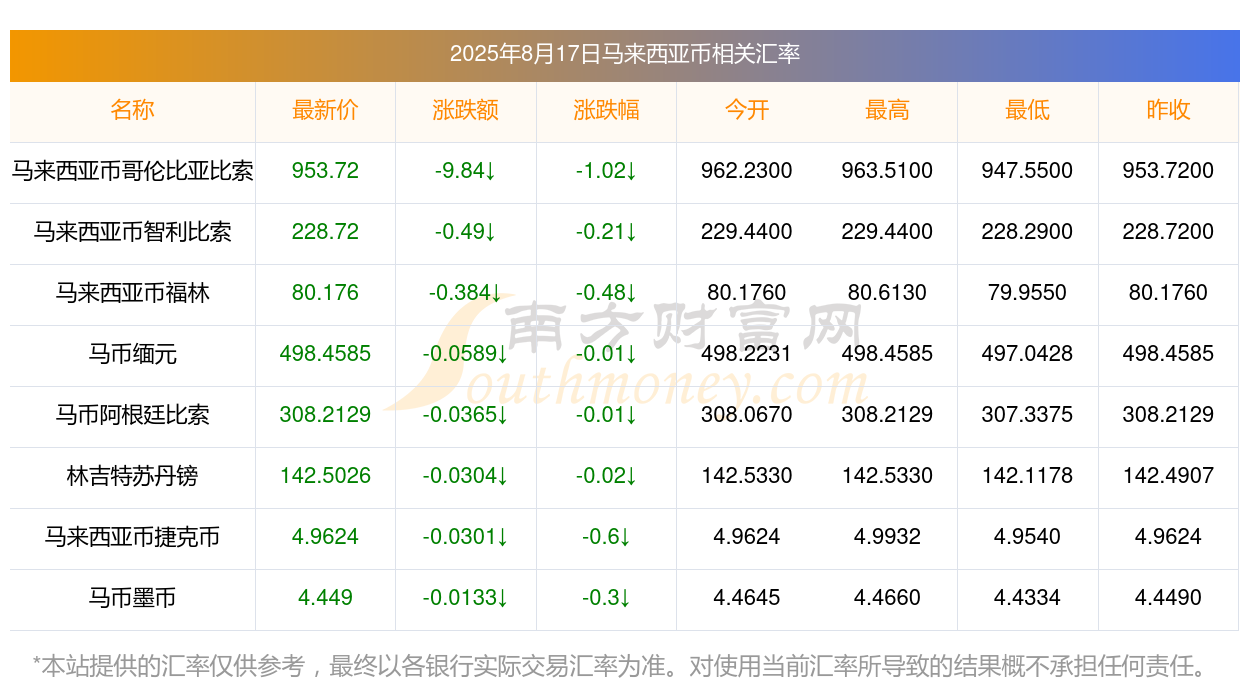The image size is (1250, 698).
Task: Click the 最高 column header
Action: tap(887, 110)
